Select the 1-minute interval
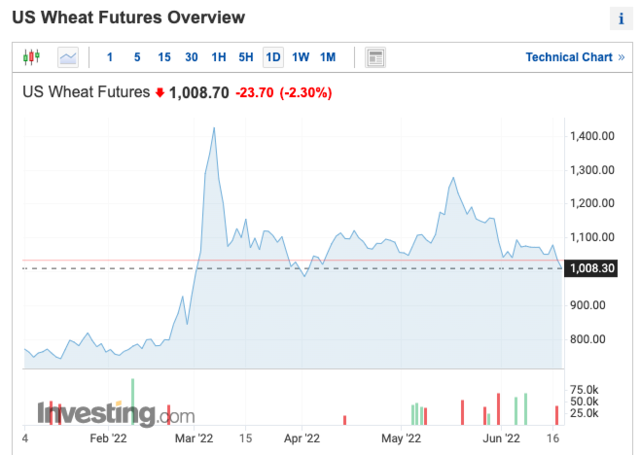The height and width of the screenshot is (455, 640). coord(110,57)
